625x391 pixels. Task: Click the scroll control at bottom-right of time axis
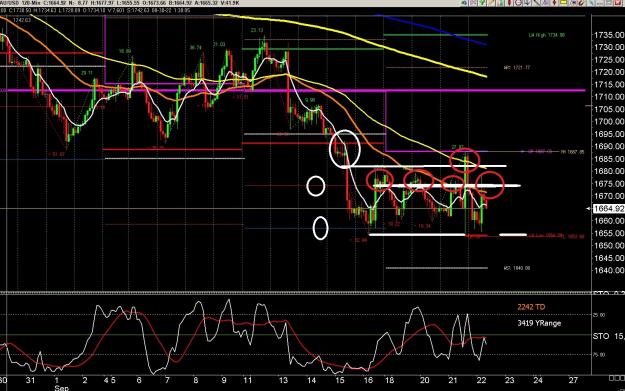click(x=616, y=377)
